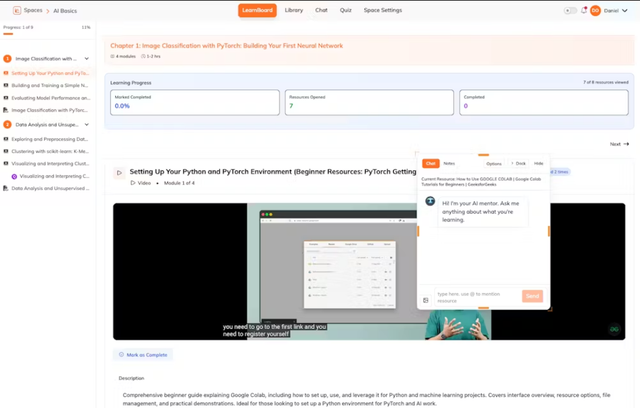Click the chat message input field
This screenshot has height=408, width=640.
477,297
